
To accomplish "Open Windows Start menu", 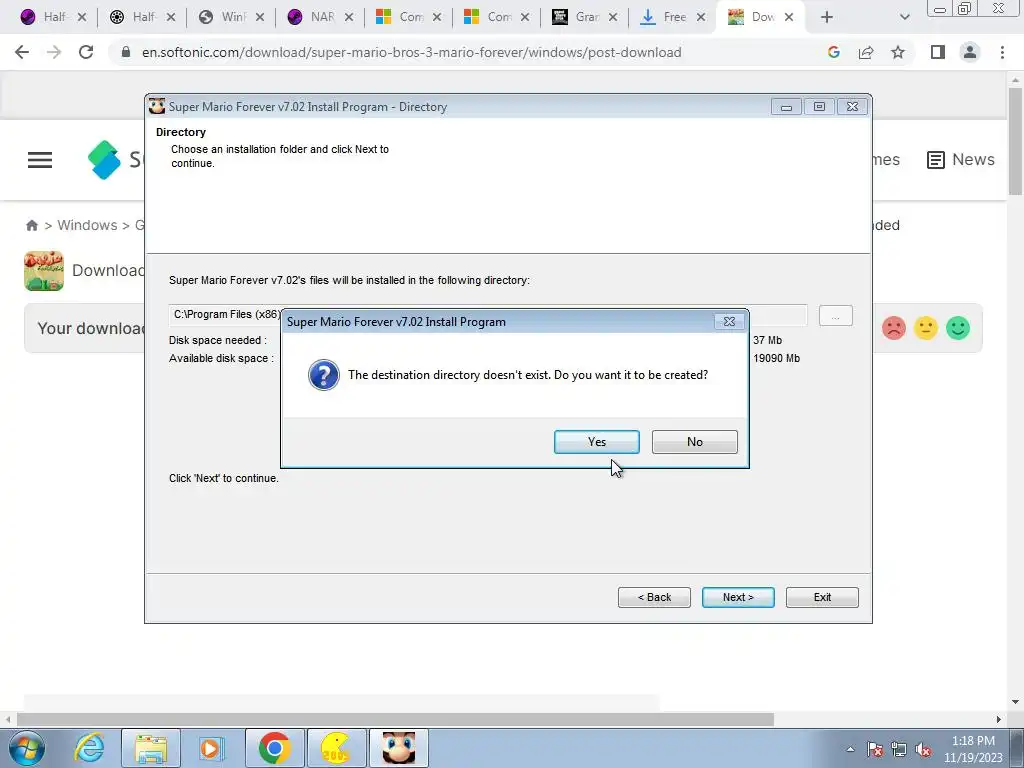I will point(26,748).
